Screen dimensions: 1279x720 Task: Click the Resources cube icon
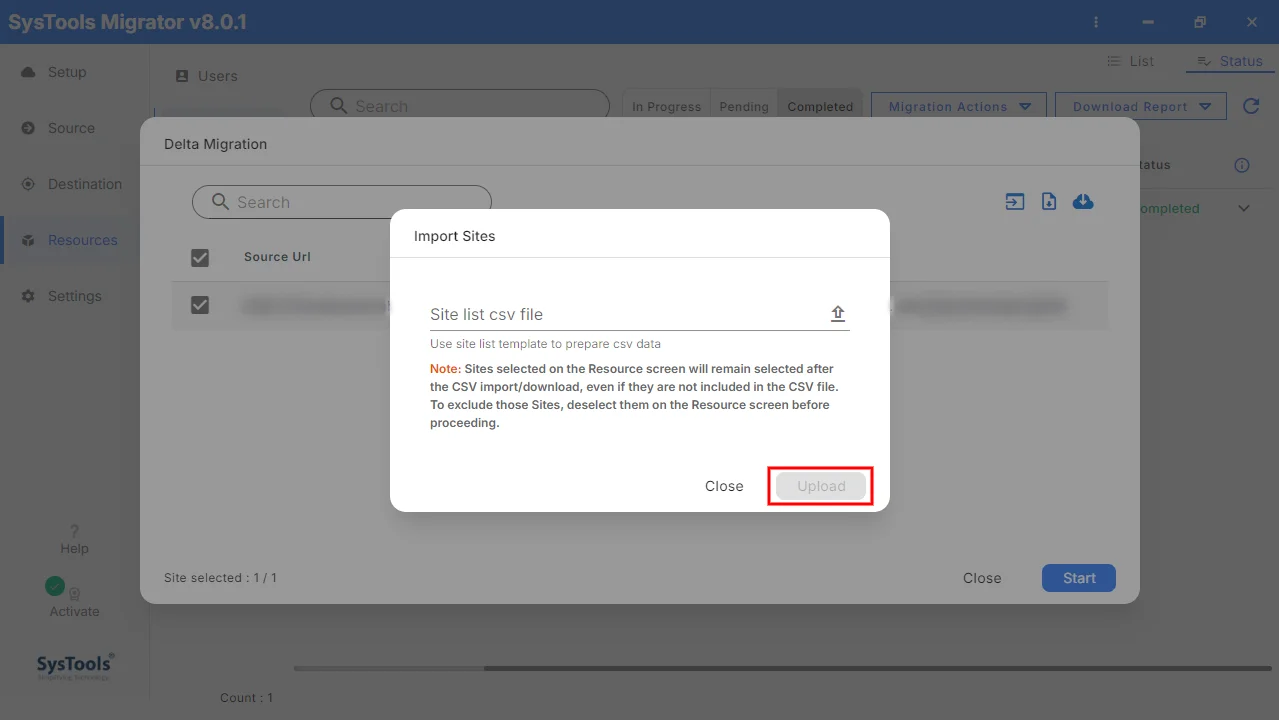point(28,240)
